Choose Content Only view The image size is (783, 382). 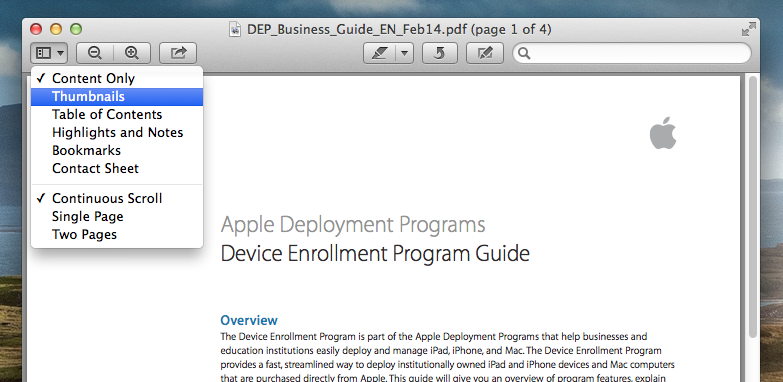click(117, 78)
